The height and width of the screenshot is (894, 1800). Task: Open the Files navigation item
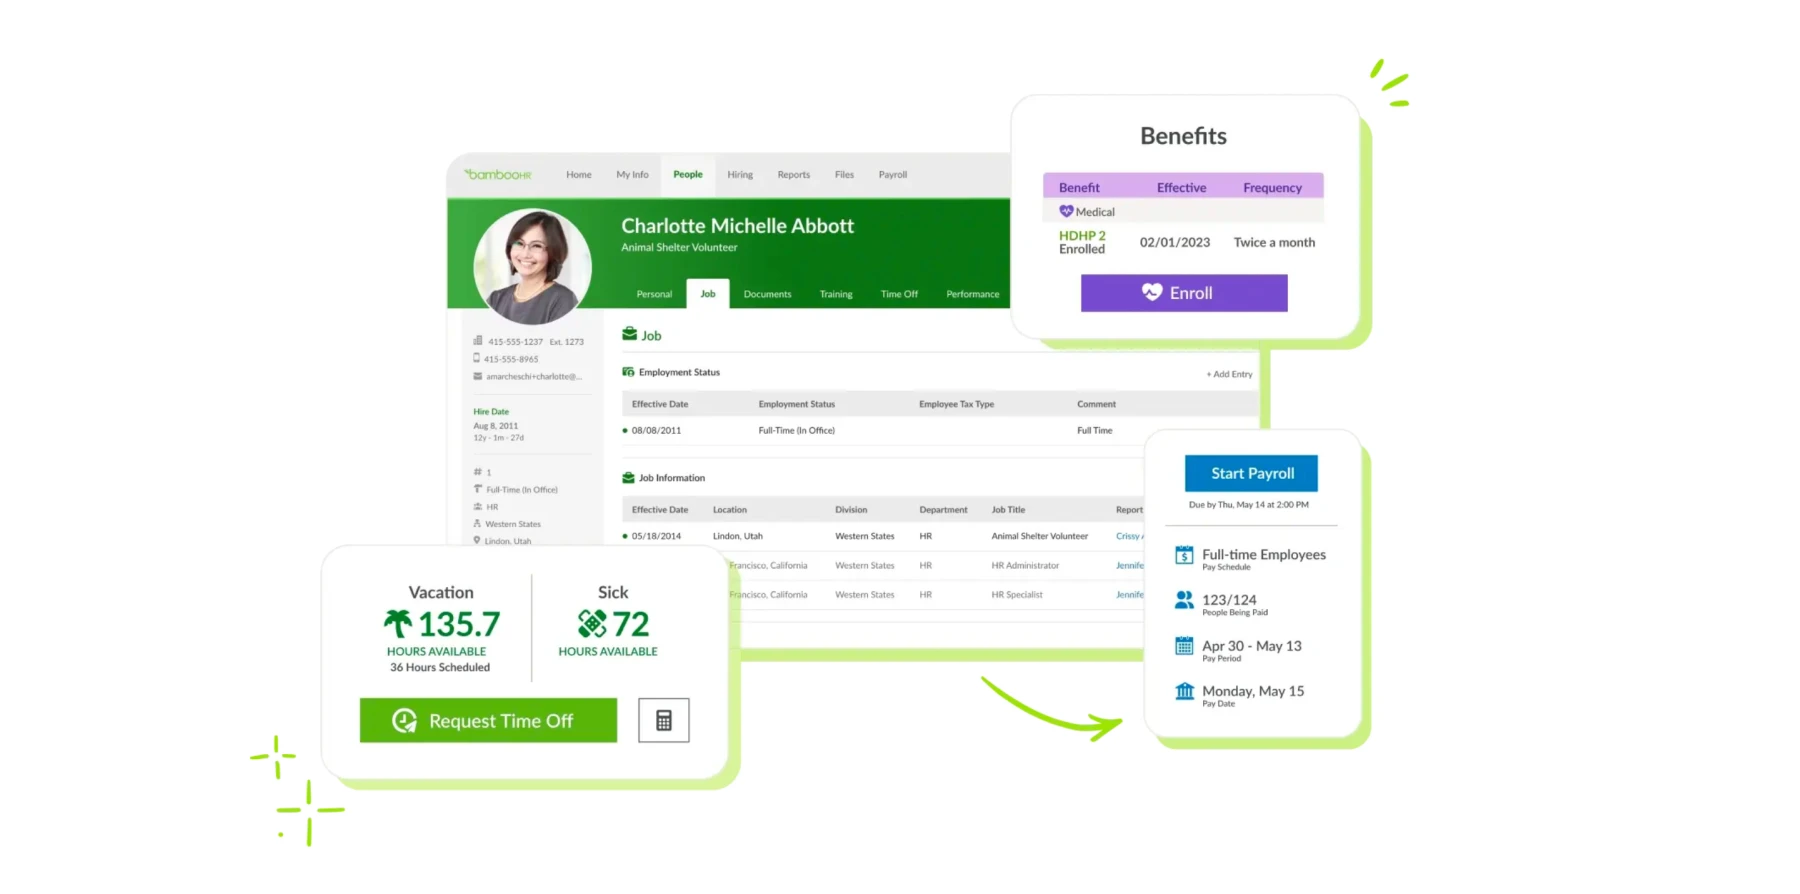845,175
